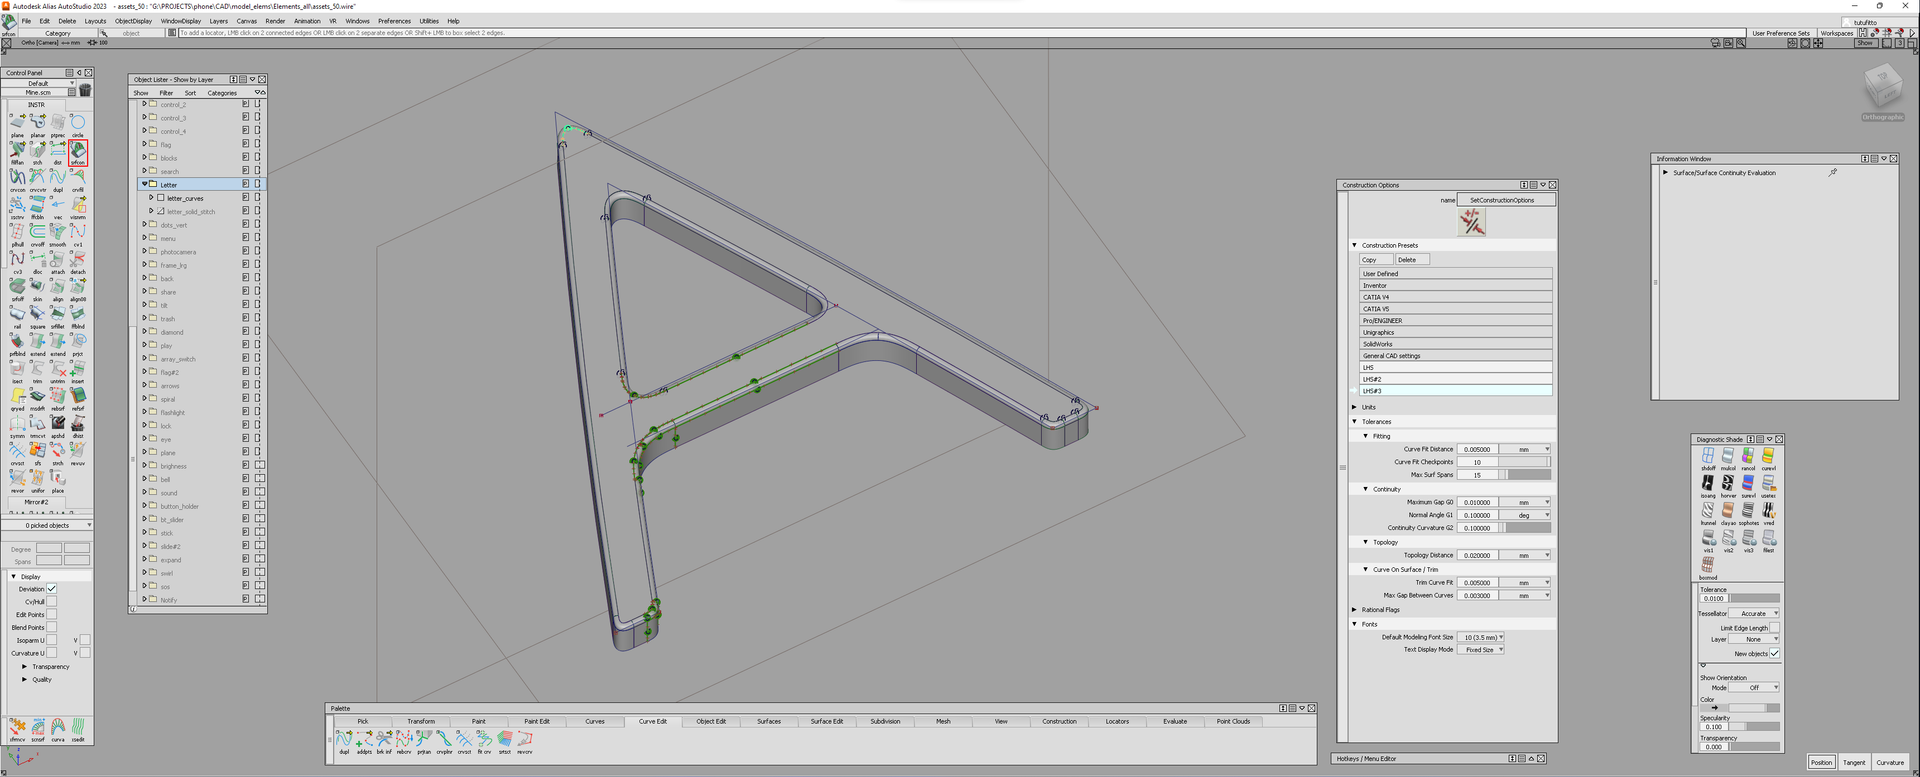This screenshot has height=777, width=1920.
Task: Select the SolidWorks construction preset
Action: (1455, 344)
